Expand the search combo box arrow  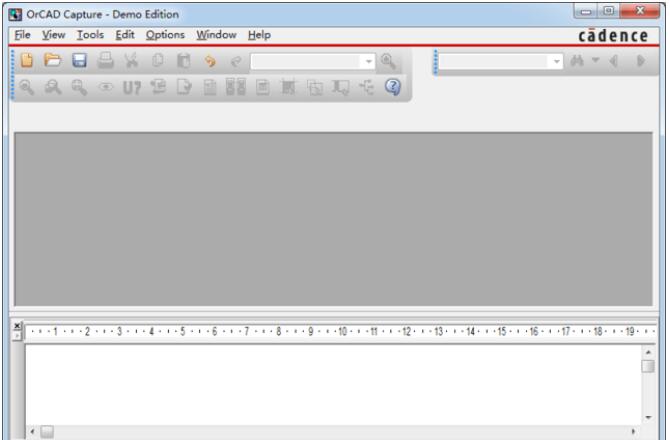pos(556,62)
